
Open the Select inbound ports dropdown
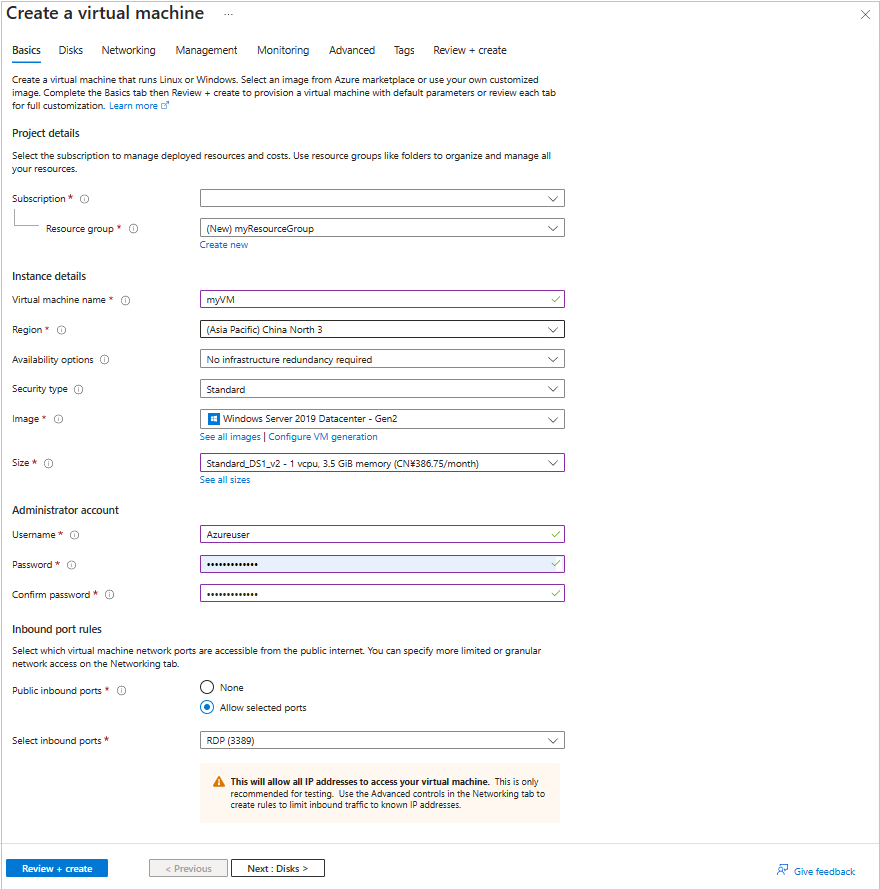pos(382,741)
